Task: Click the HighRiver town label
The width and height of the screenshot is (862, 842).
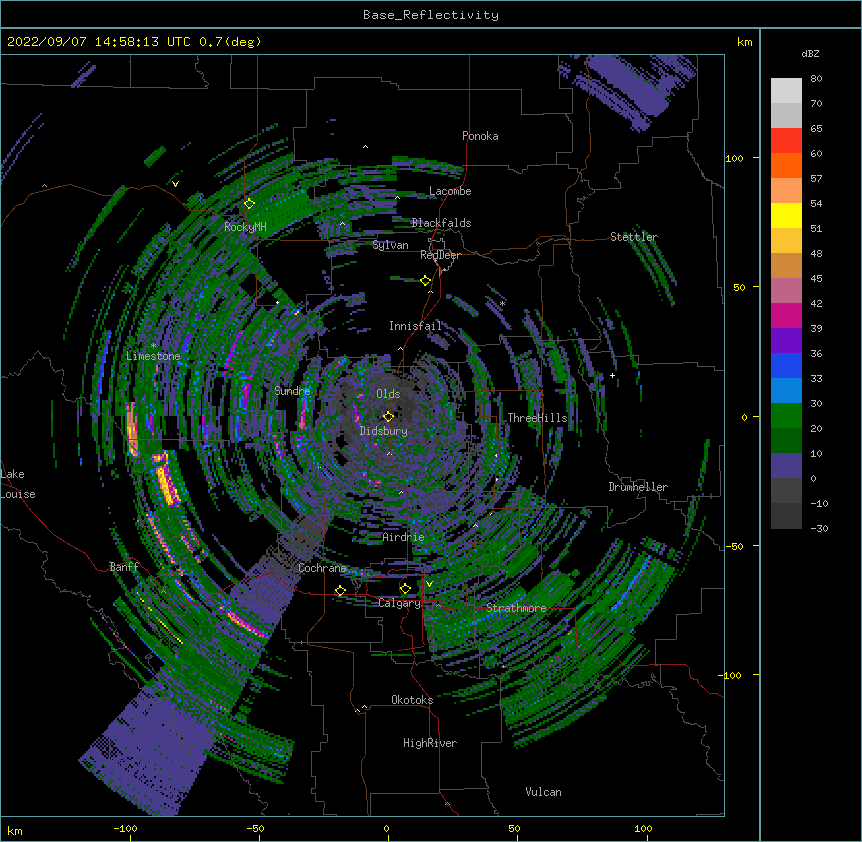Action: [430, 743]
